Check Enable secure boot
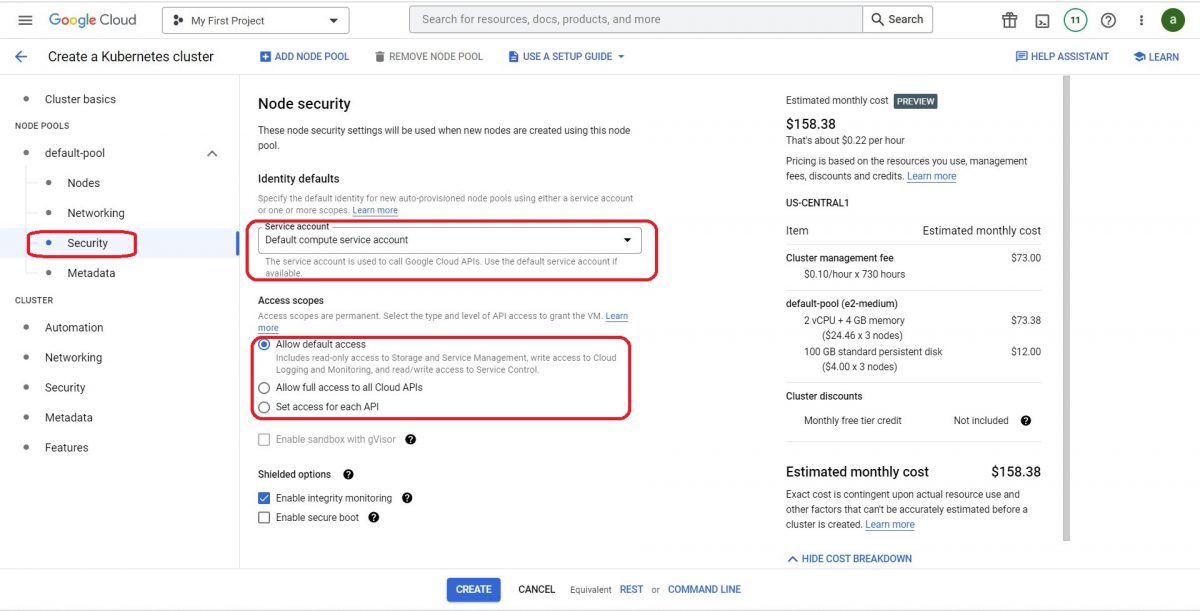Screen dimensions: 1200x611 [264, 517]
